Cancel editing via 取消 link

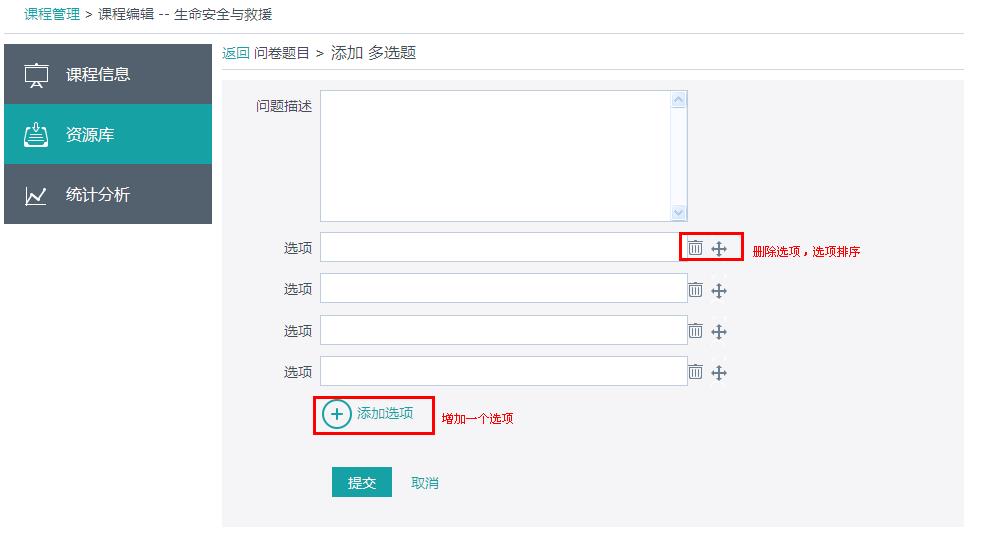[x=425, y=483]
